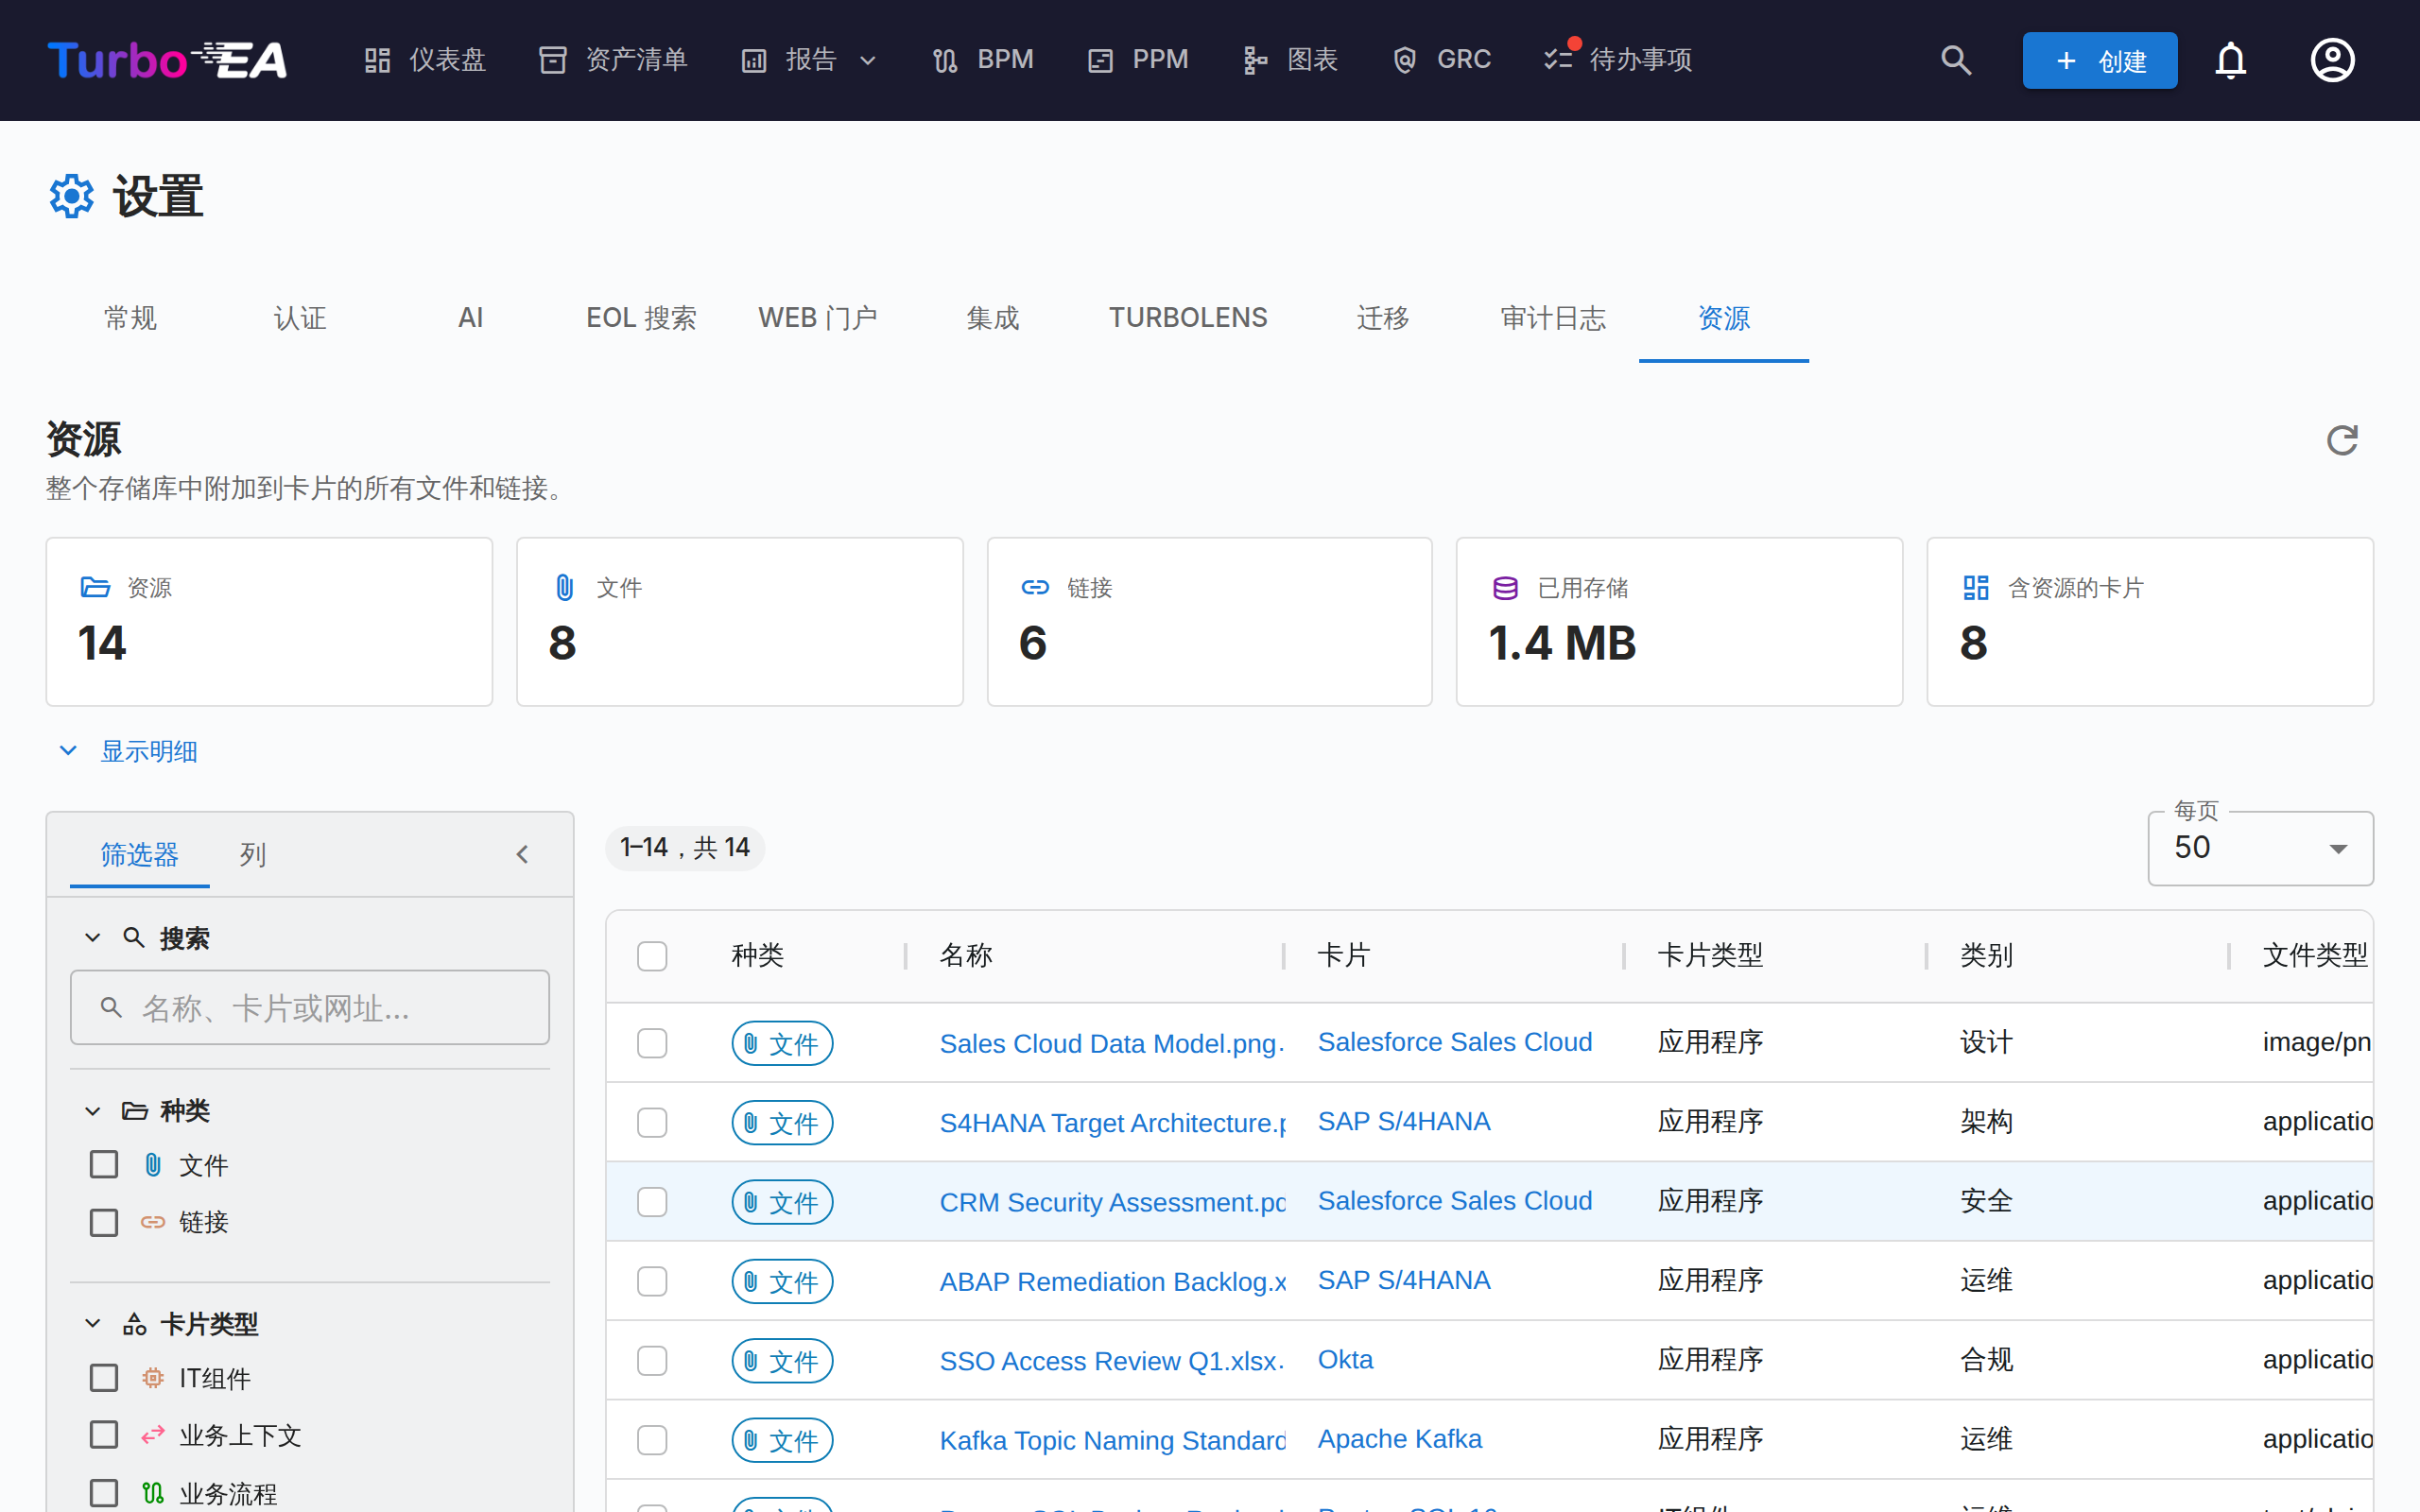This screenshot has width=2420, height=1512.
Task: Open the notifications bell
Action: pyautogui.click(x=2230, y=60)
